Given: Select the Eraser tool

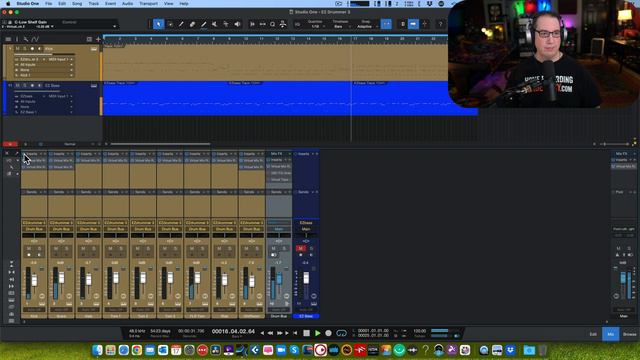Looking at the screenshot, I should (x=192, y=24).
